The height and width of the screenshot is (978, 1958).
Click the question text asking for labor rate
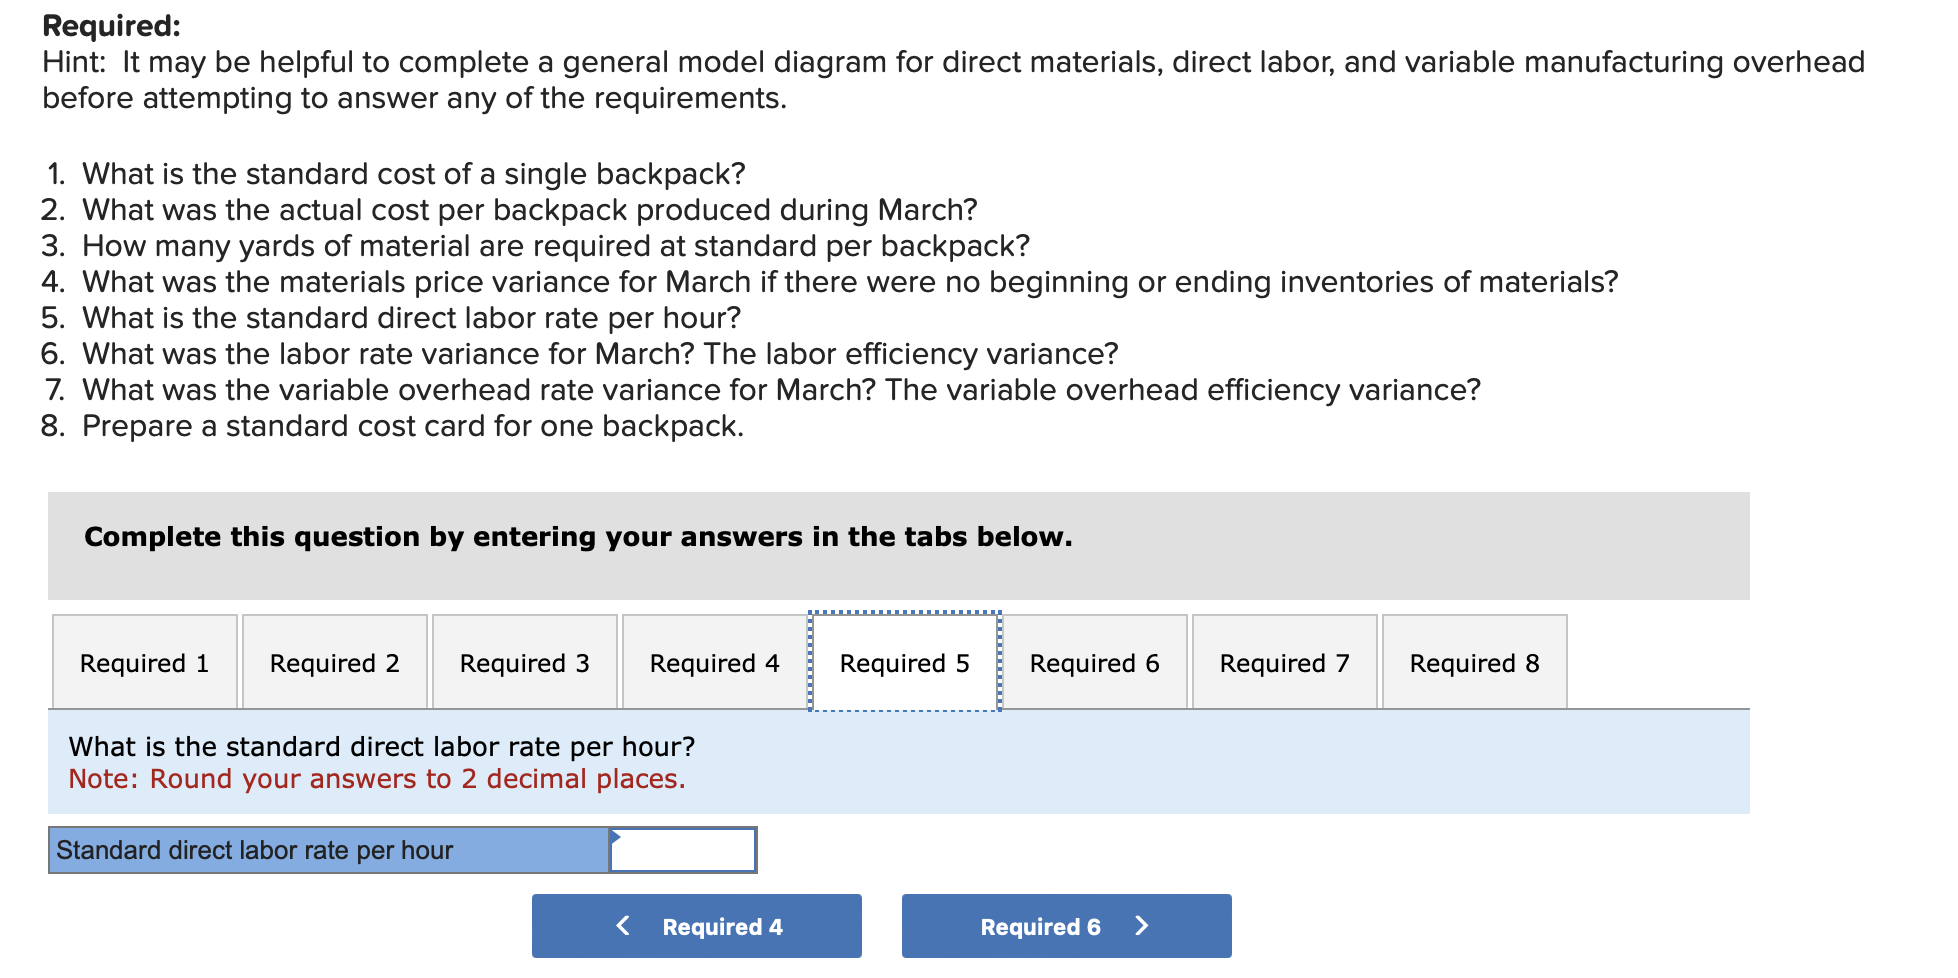click(x=383, y=745)
